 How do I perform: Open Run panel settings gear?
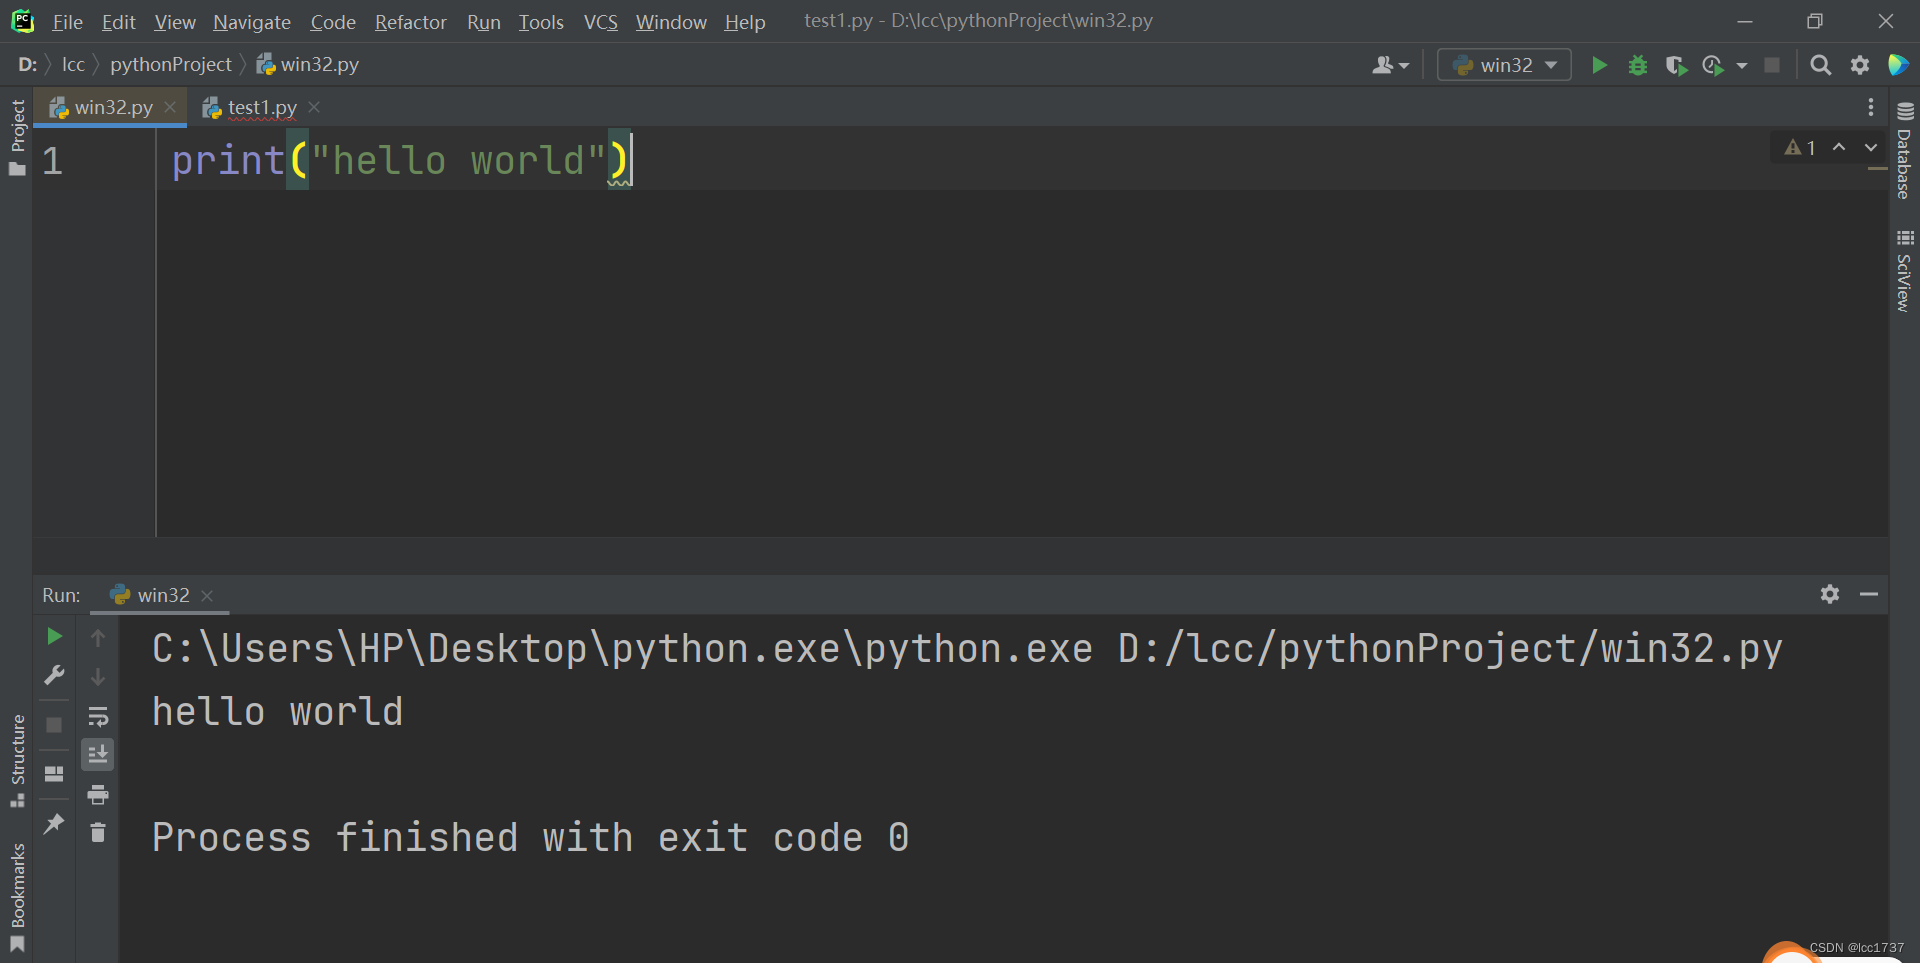click(x=1830, y=594)
